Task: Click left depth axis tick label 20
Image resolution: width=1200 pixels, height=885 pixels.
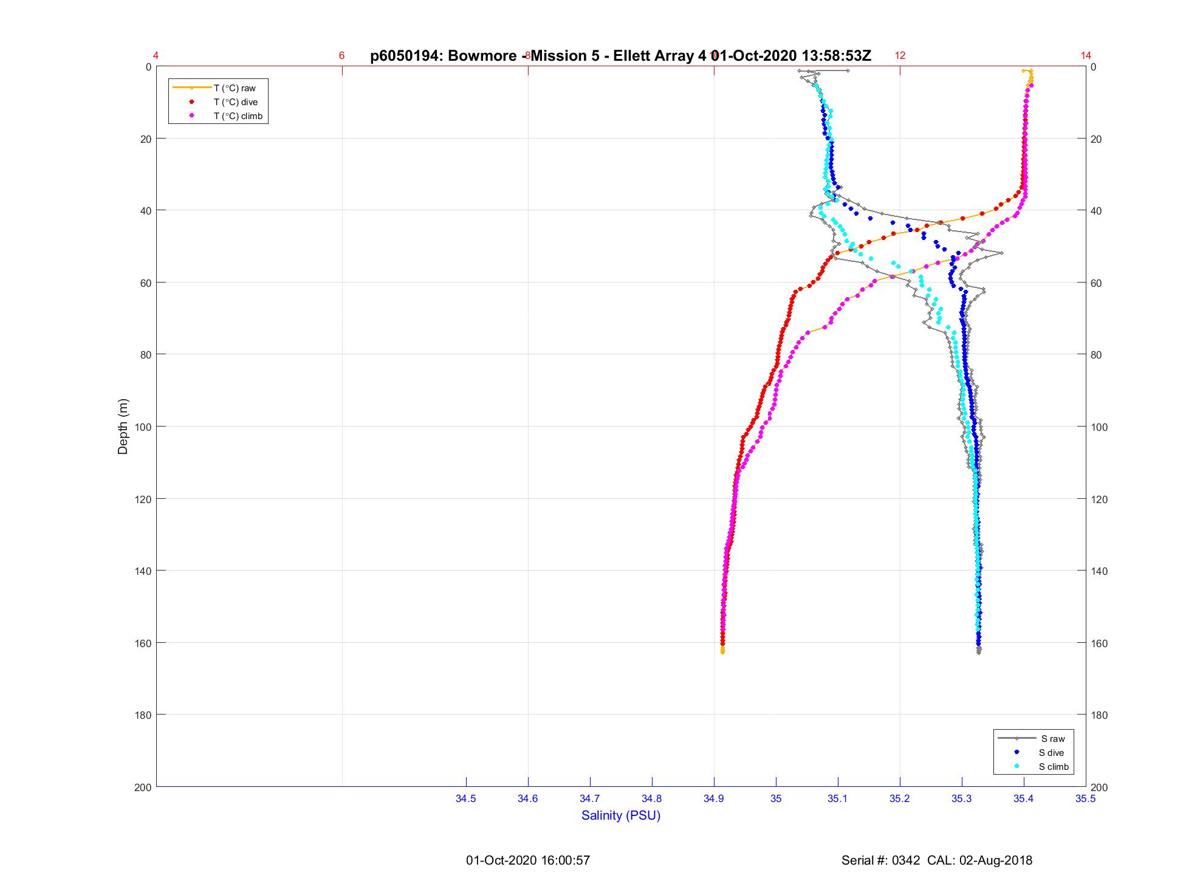Action: 145,139
